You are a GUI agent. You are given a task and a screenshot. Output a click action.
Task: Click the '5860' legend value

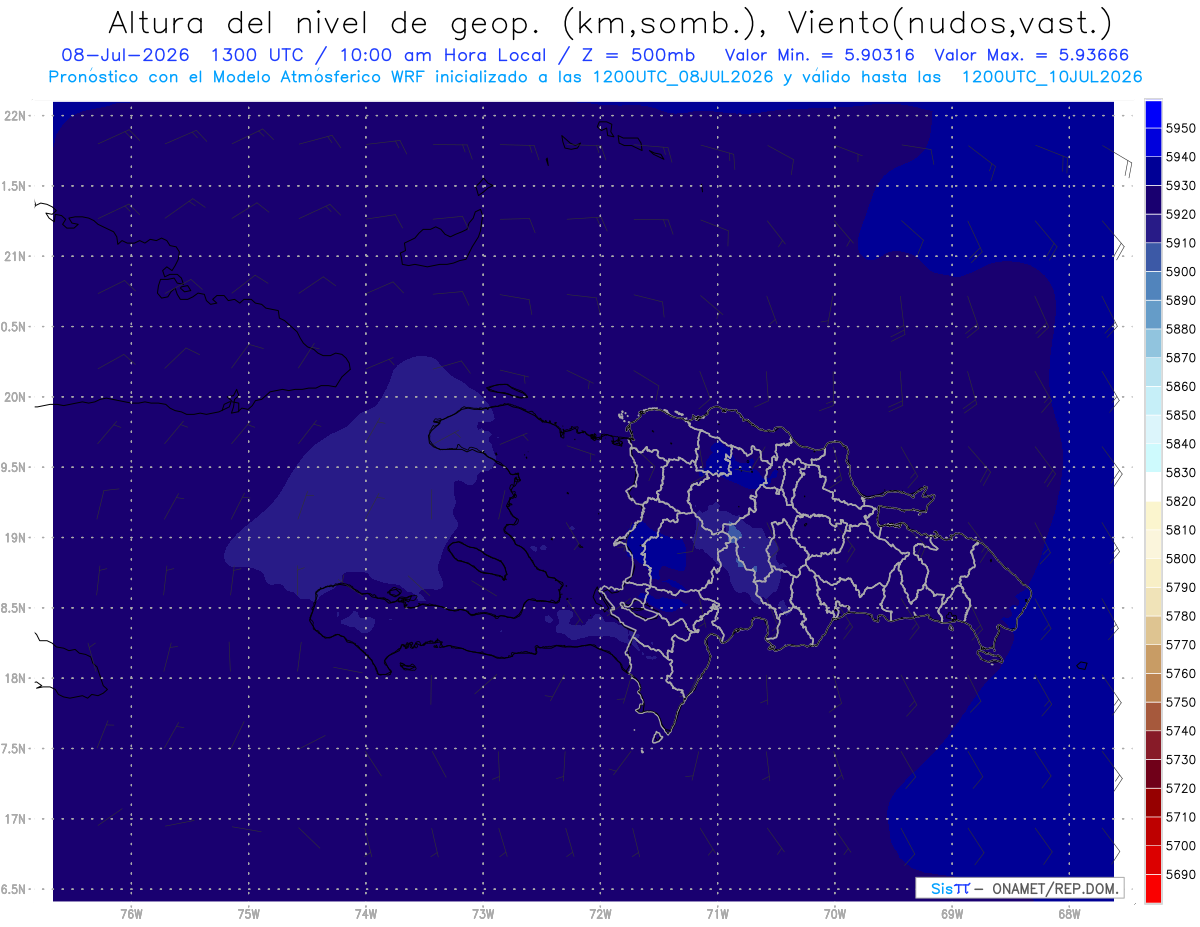pos(1181,386)
